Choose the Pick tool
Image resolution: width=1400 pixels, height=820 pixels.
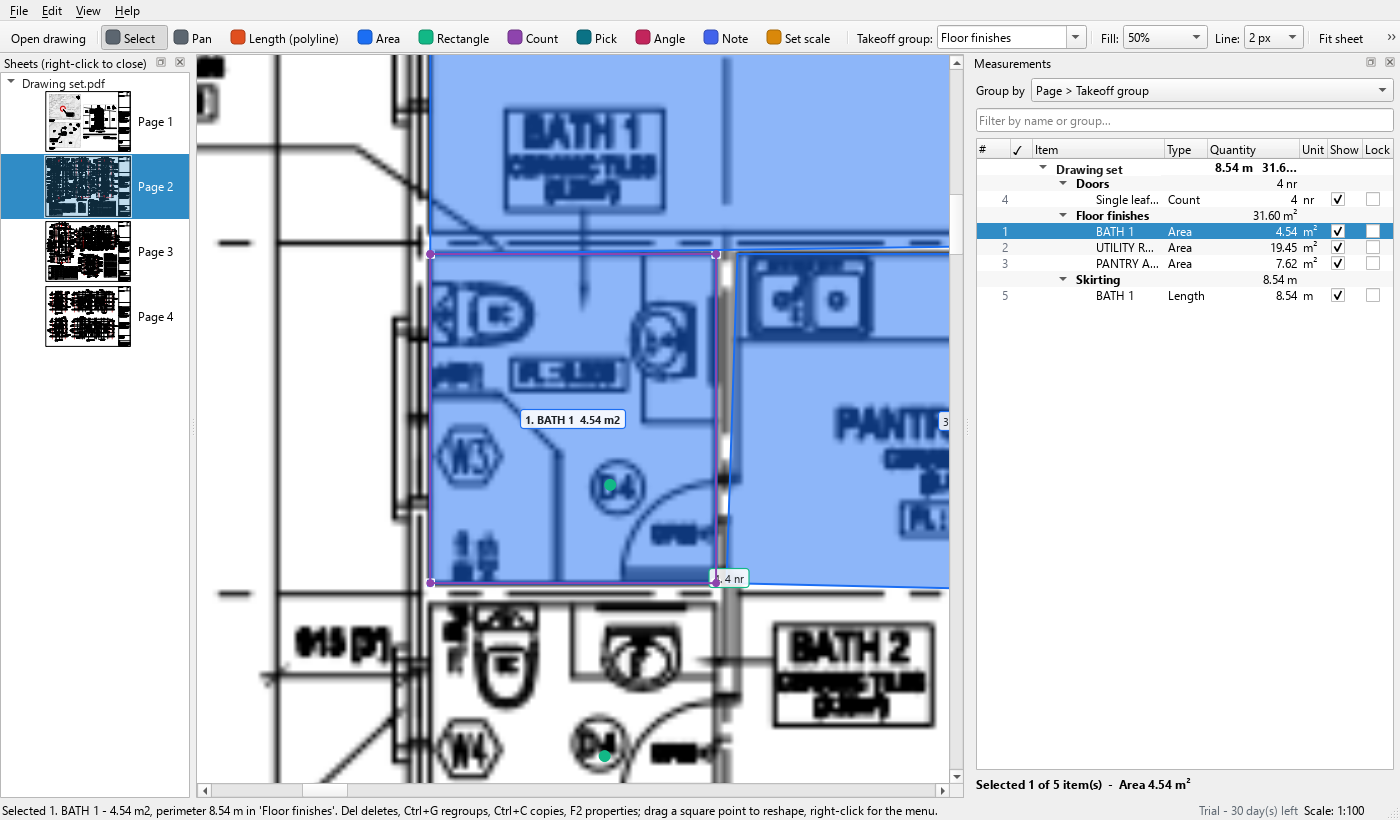597,38
